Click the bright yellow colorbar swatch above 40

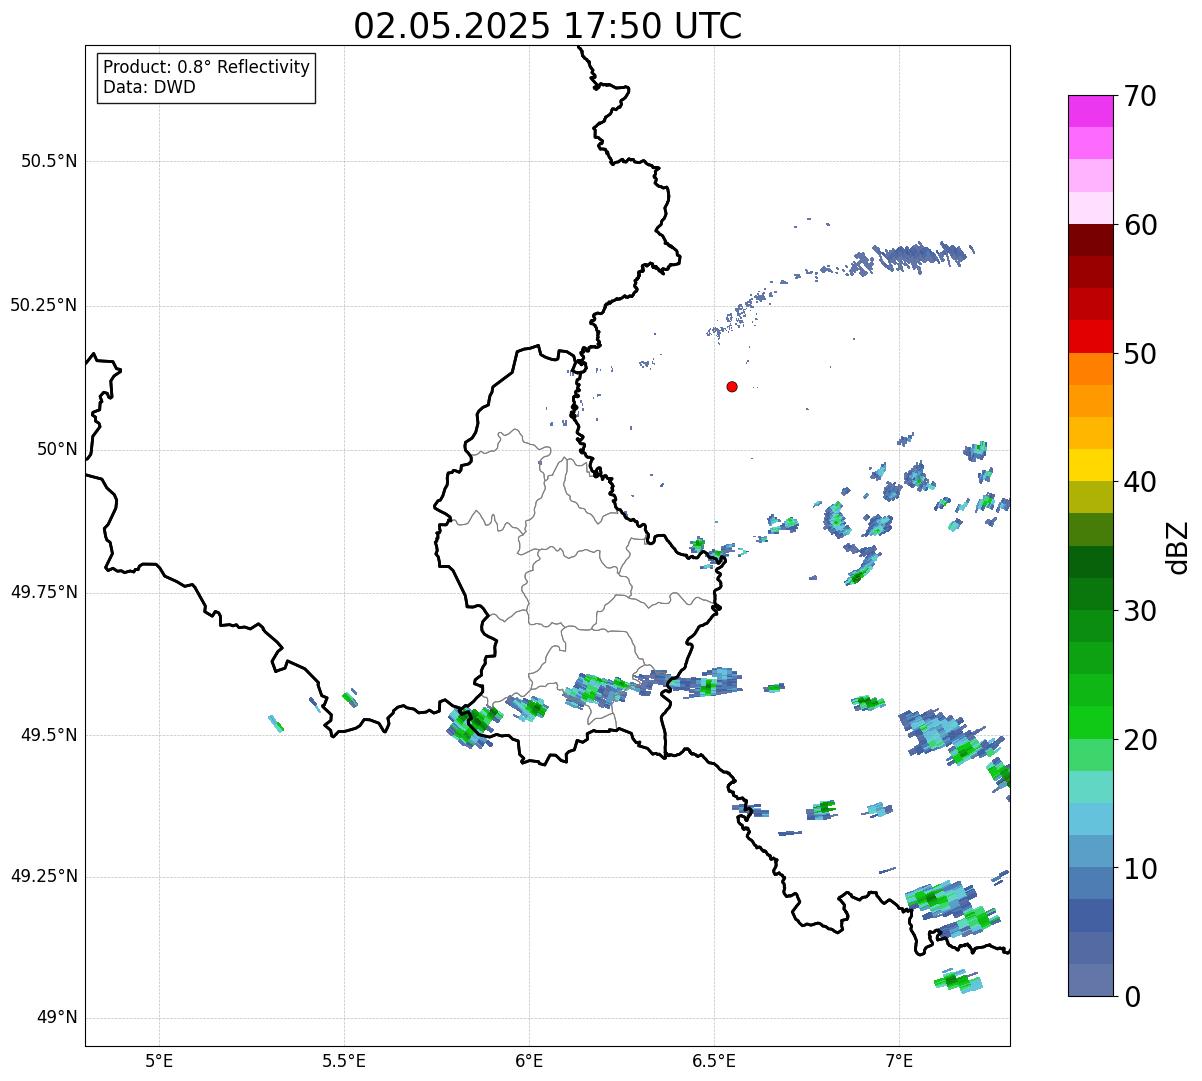point(1090,465)
